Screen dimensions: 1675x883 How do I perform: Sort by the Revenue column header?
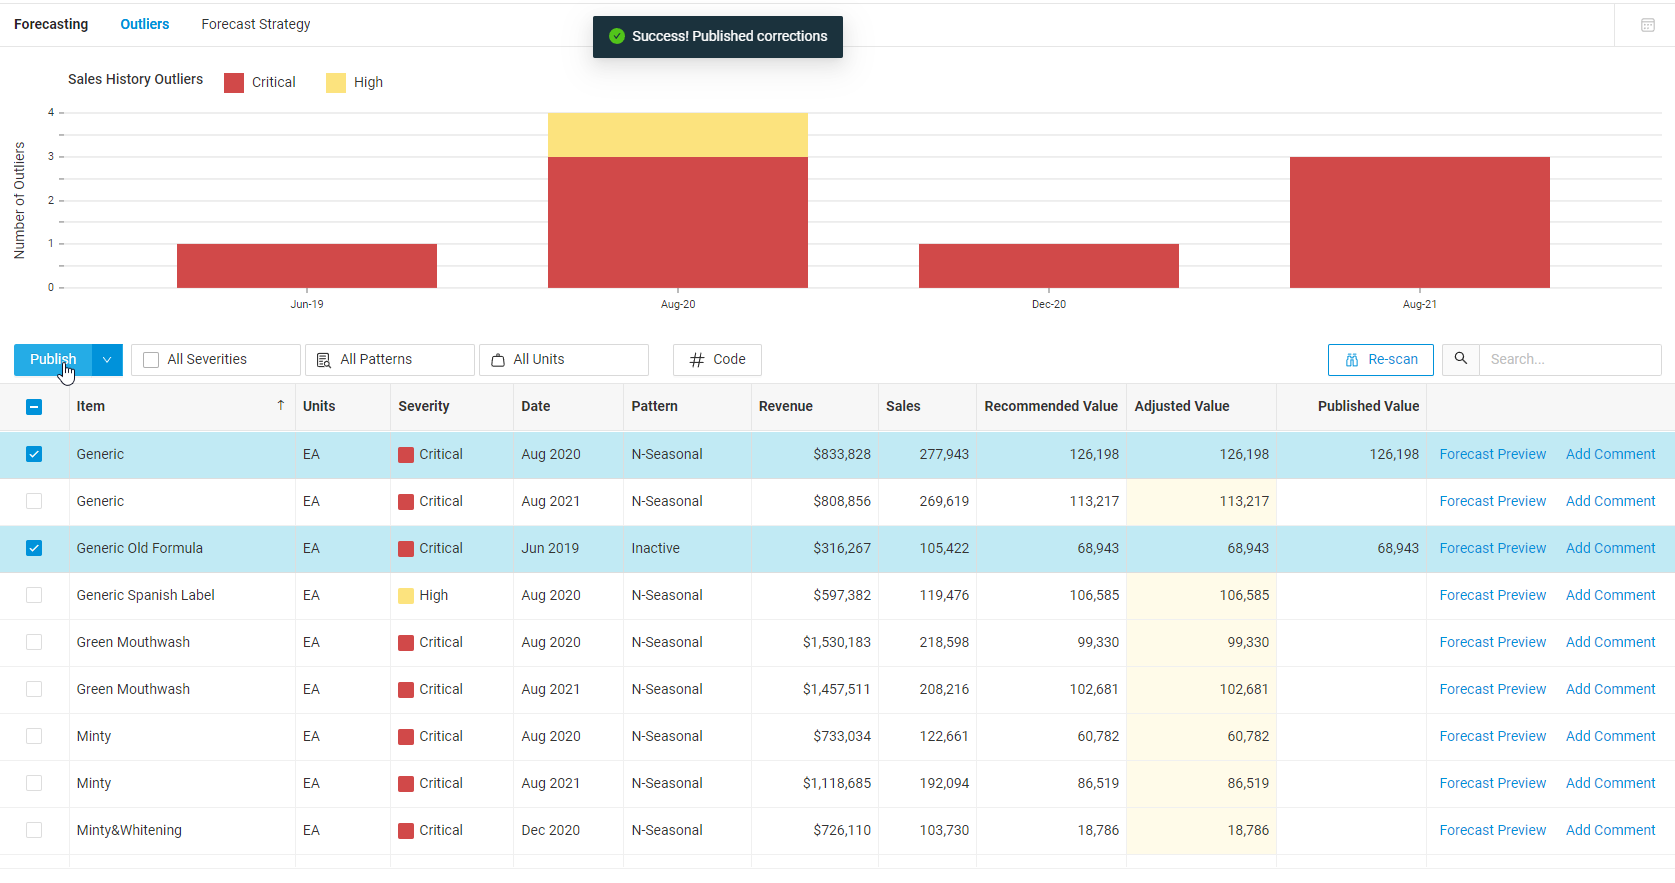pyautogui.click(x=786, y=406)
